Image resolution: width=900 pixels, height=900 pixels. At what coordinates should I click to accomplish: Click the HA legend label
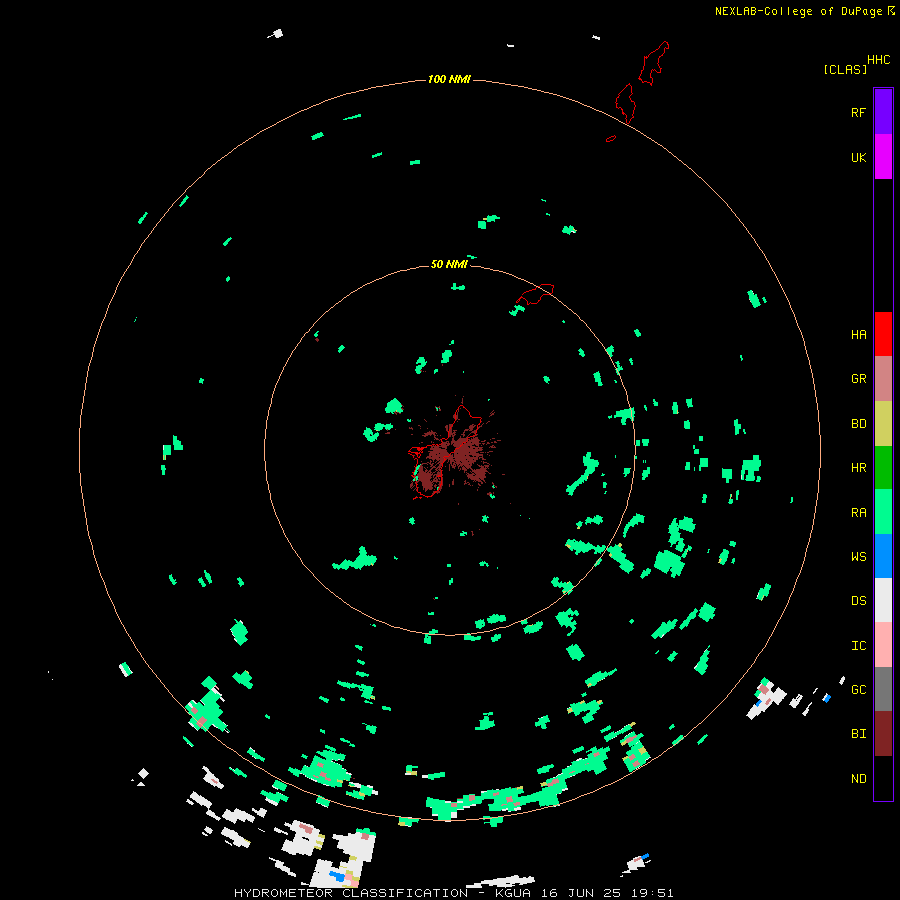pyautogui.click(x=858, y=335)
